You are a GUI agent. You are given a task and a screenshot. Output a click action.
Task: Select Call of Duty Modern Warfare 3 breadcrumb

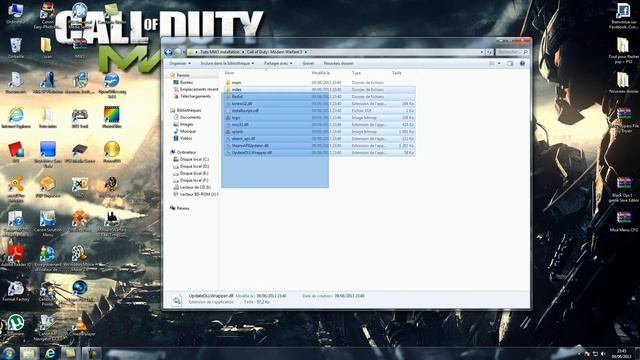coord(274,52)
